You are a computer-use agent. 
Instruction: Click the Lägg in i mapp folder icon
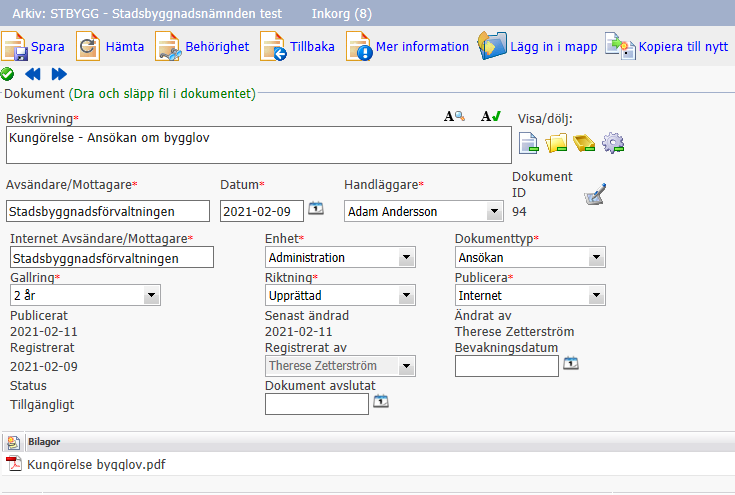pos(492,45)
